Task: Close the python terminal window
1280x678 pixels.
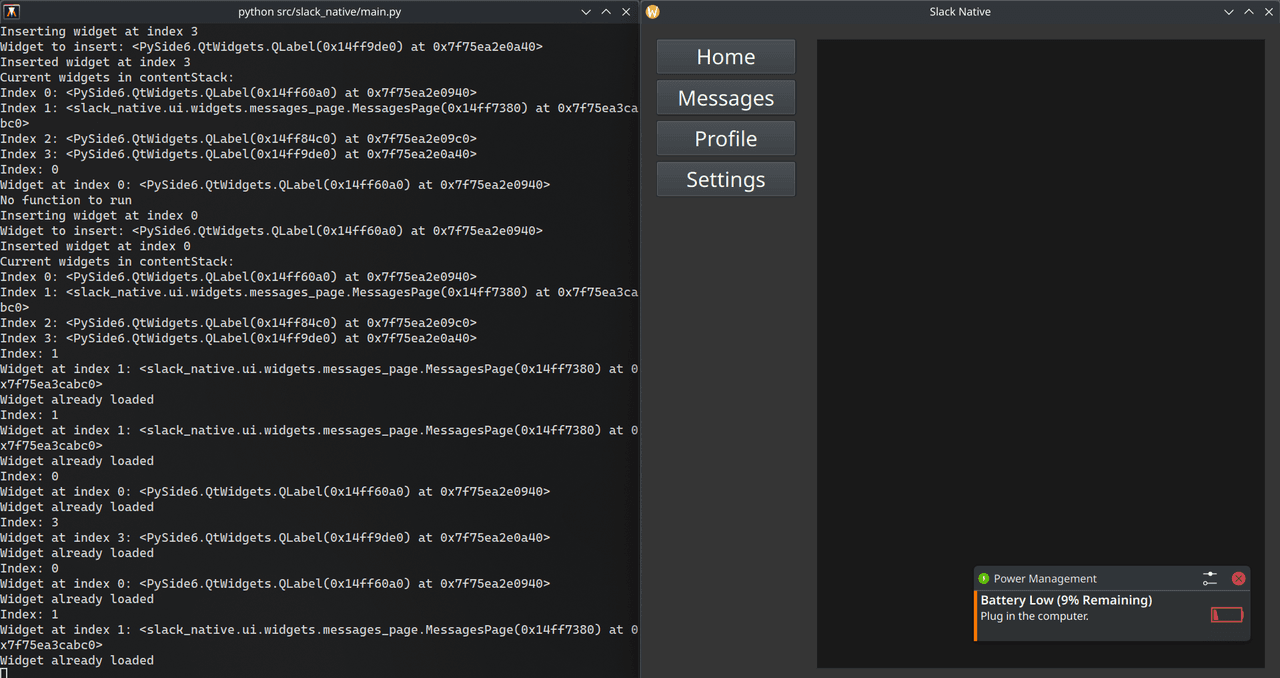Action: [x=625, y=12]
